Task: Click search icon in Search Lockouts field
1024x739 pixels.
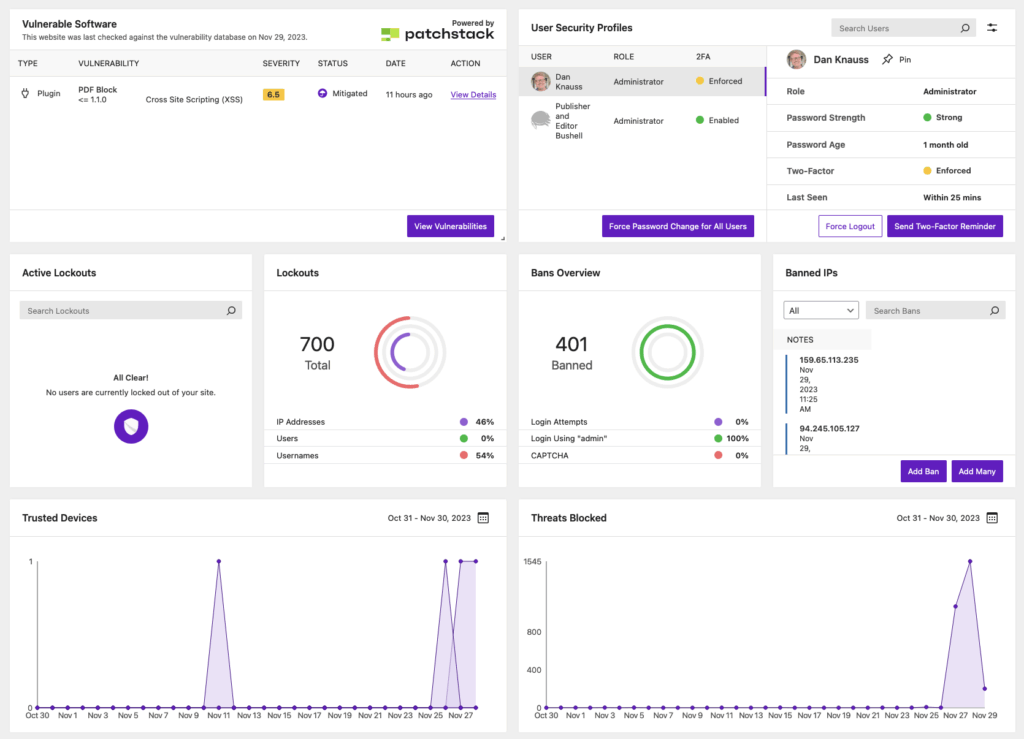Action: pyautogui.click(x=231, y=311)
